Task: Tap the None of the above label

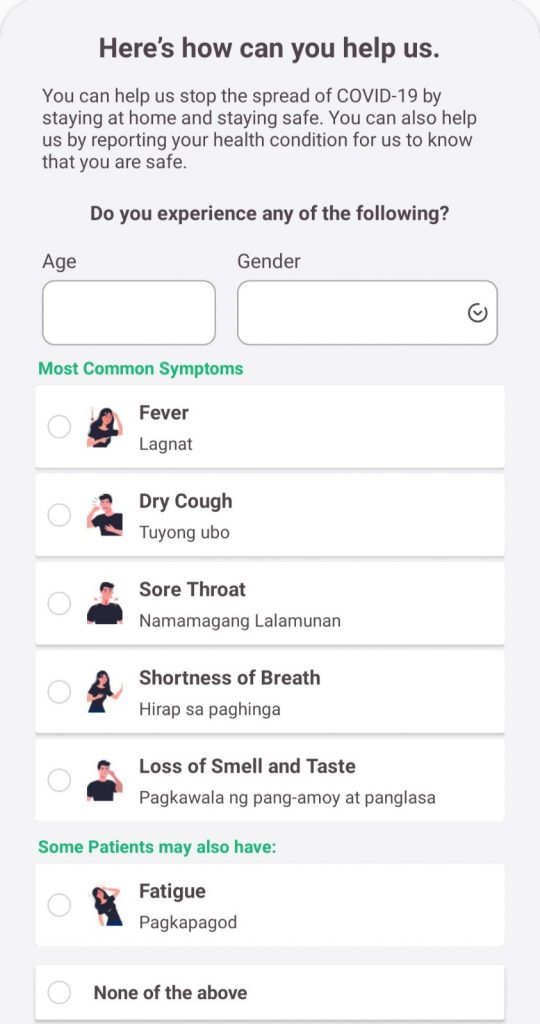Action: [x=170, y=993]
